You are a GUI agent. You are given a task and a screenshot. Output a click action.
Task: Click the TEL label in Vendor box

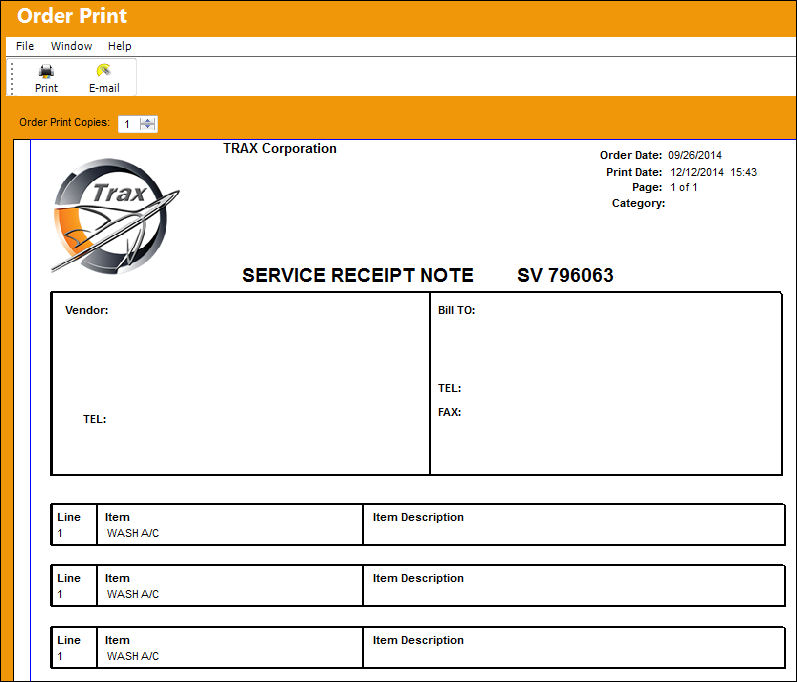tap(95, 419)
